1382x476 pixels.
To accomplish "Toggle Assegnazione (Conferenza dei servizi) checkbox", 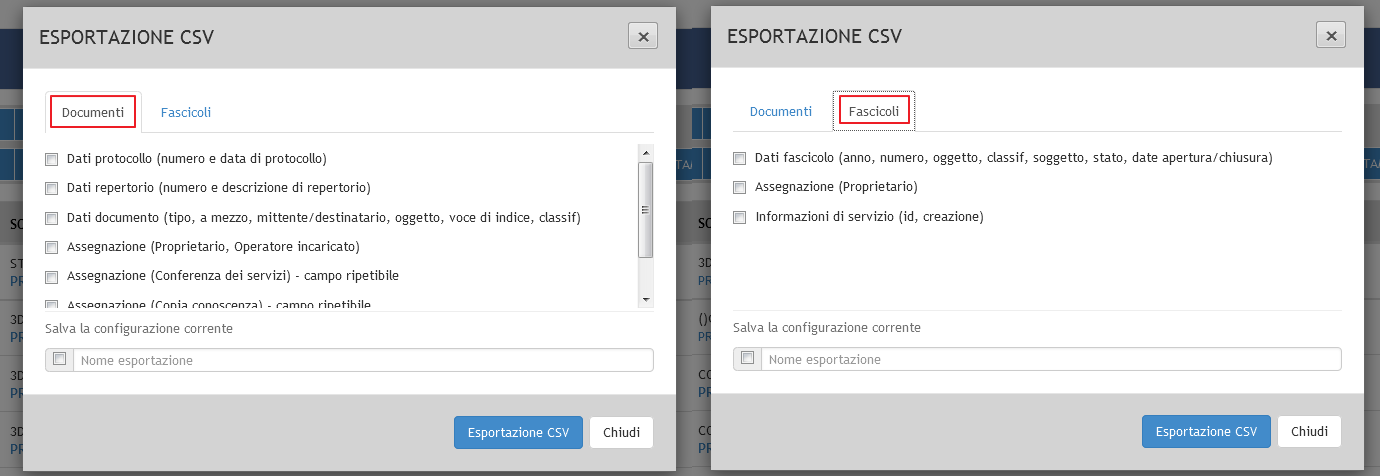I will click(52, 276).
